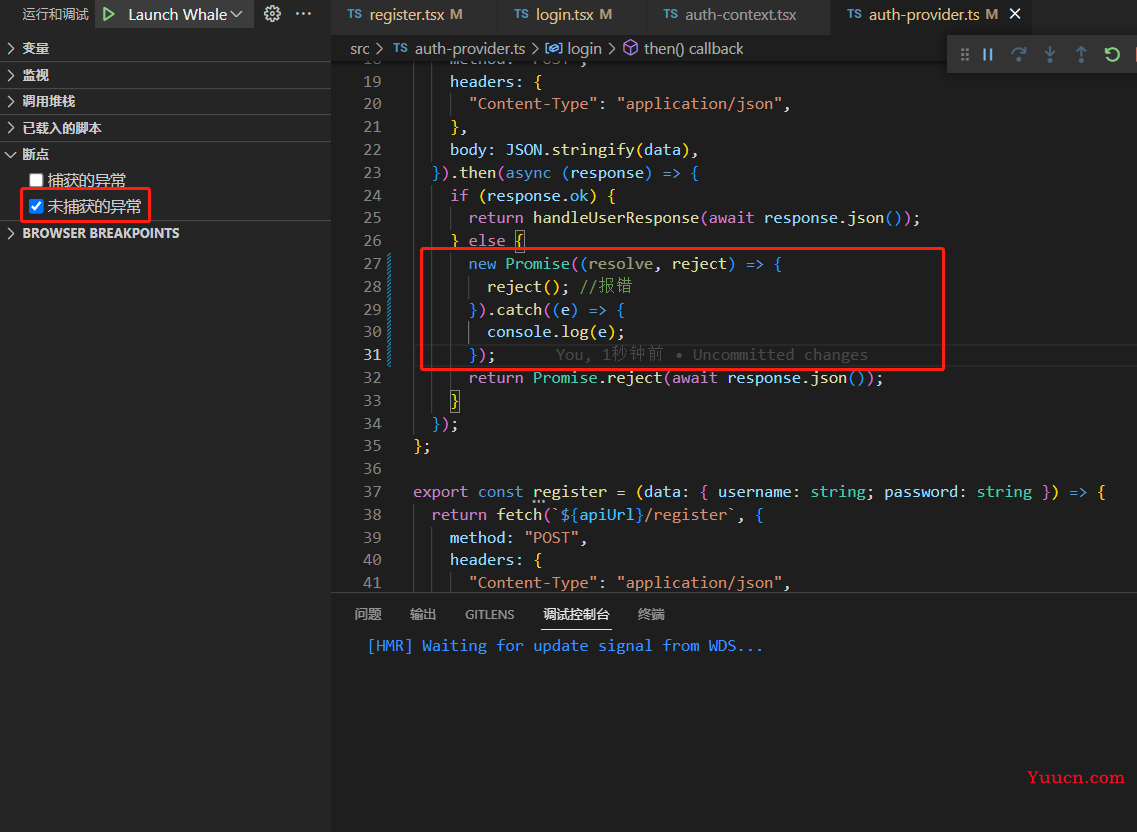The image size is (1137, 832).
Task: Expand the BROWSER BREAKPOINTS section
Action: 165,234
